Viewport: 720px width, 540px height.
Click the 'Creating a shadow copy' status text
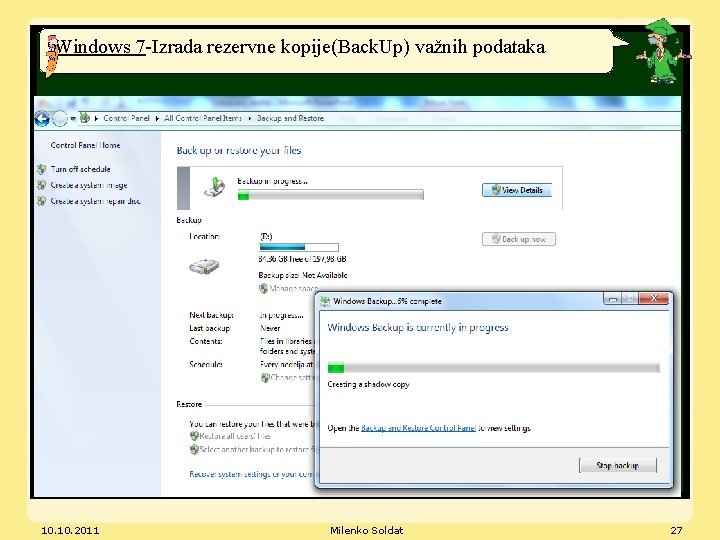tap(368, 384)
